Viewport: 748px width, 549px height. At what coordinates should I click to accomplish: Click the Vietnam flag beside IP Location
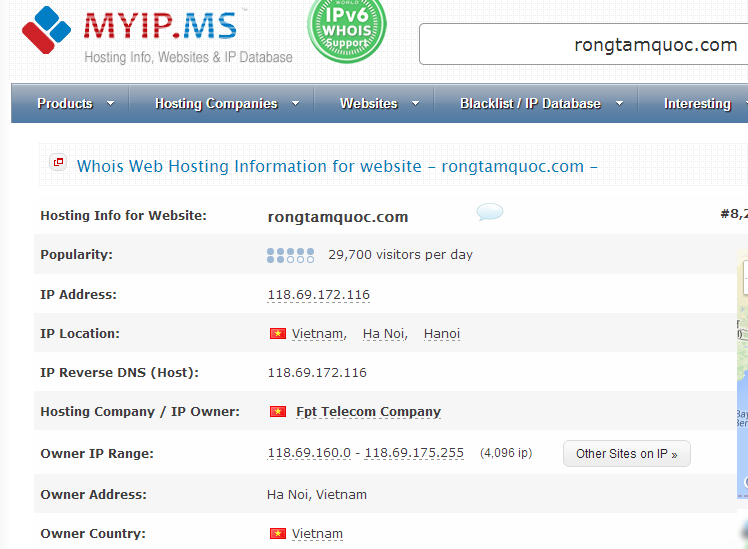[x=277, y=334]
